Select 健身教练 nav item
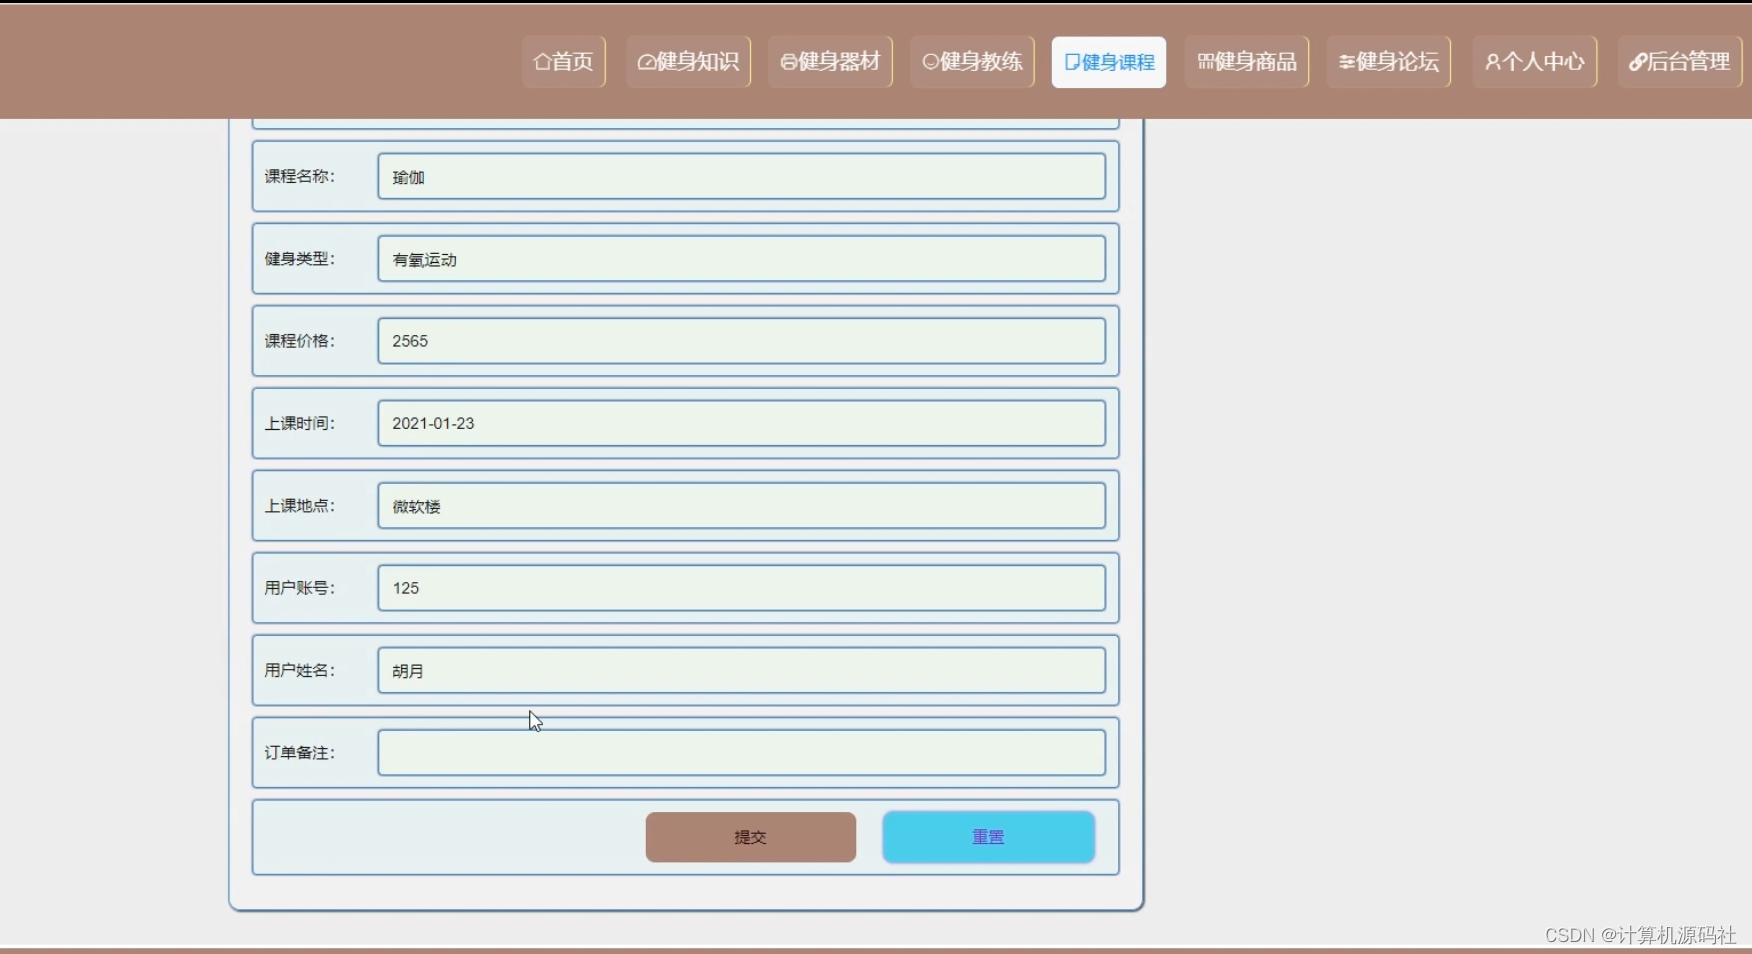This screenshot has height=954, width=1752. coord(973,62)
